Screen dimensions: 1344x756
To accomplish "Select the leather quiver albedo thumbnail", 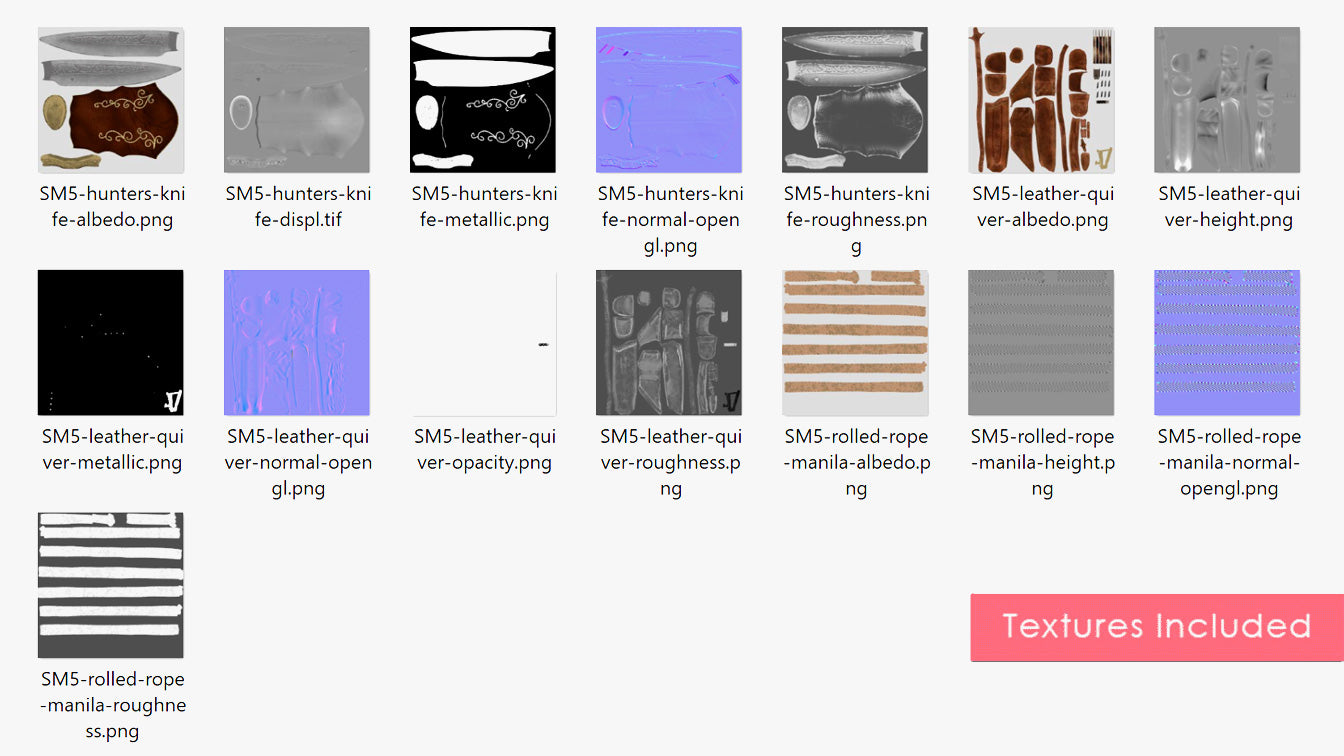I will tap(1041, 100).
